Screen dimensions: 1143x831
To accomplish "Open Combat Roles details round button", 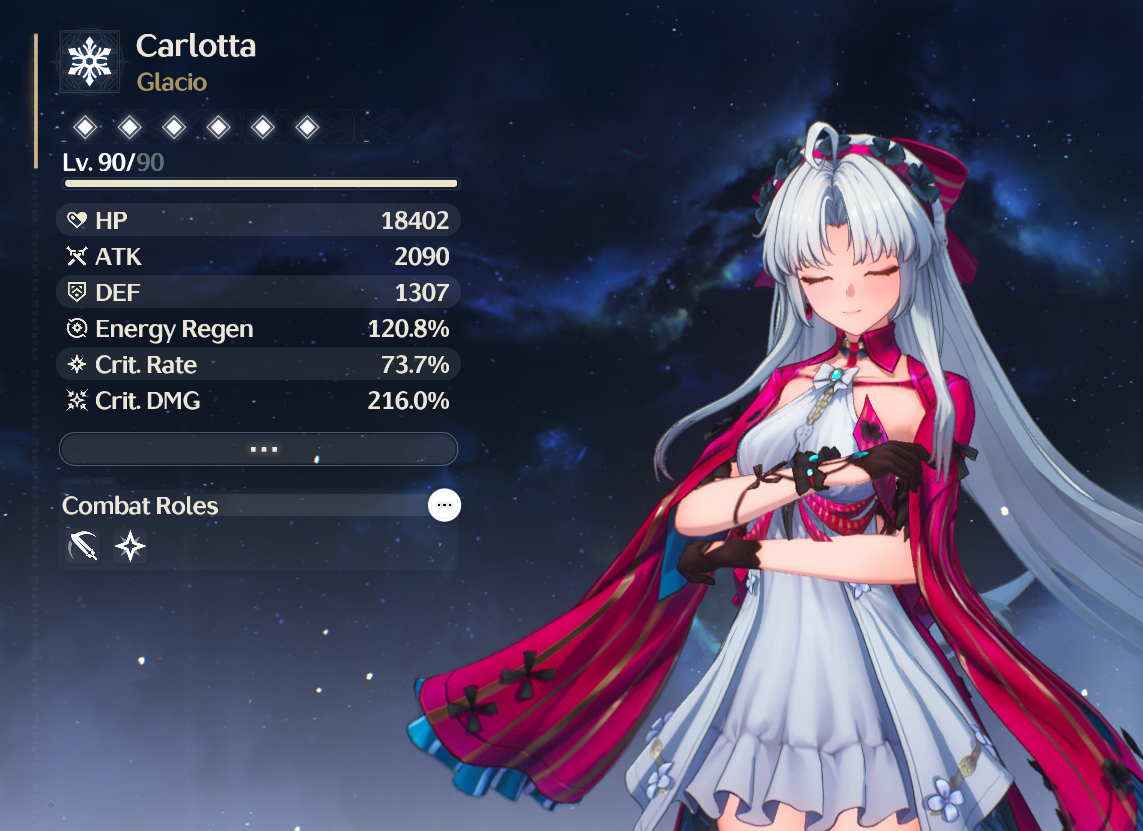I will pyautogui.click(x=445, y=505).
